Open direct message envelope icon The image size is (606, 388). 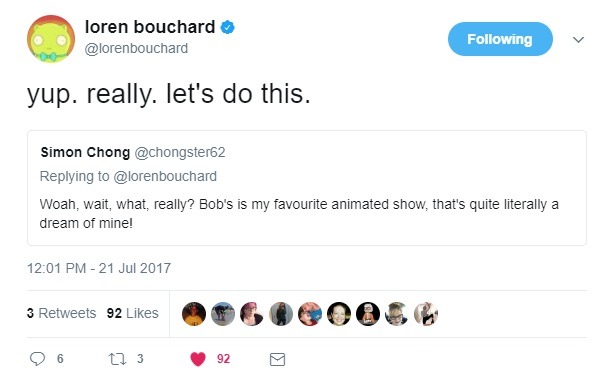[277, 359]
